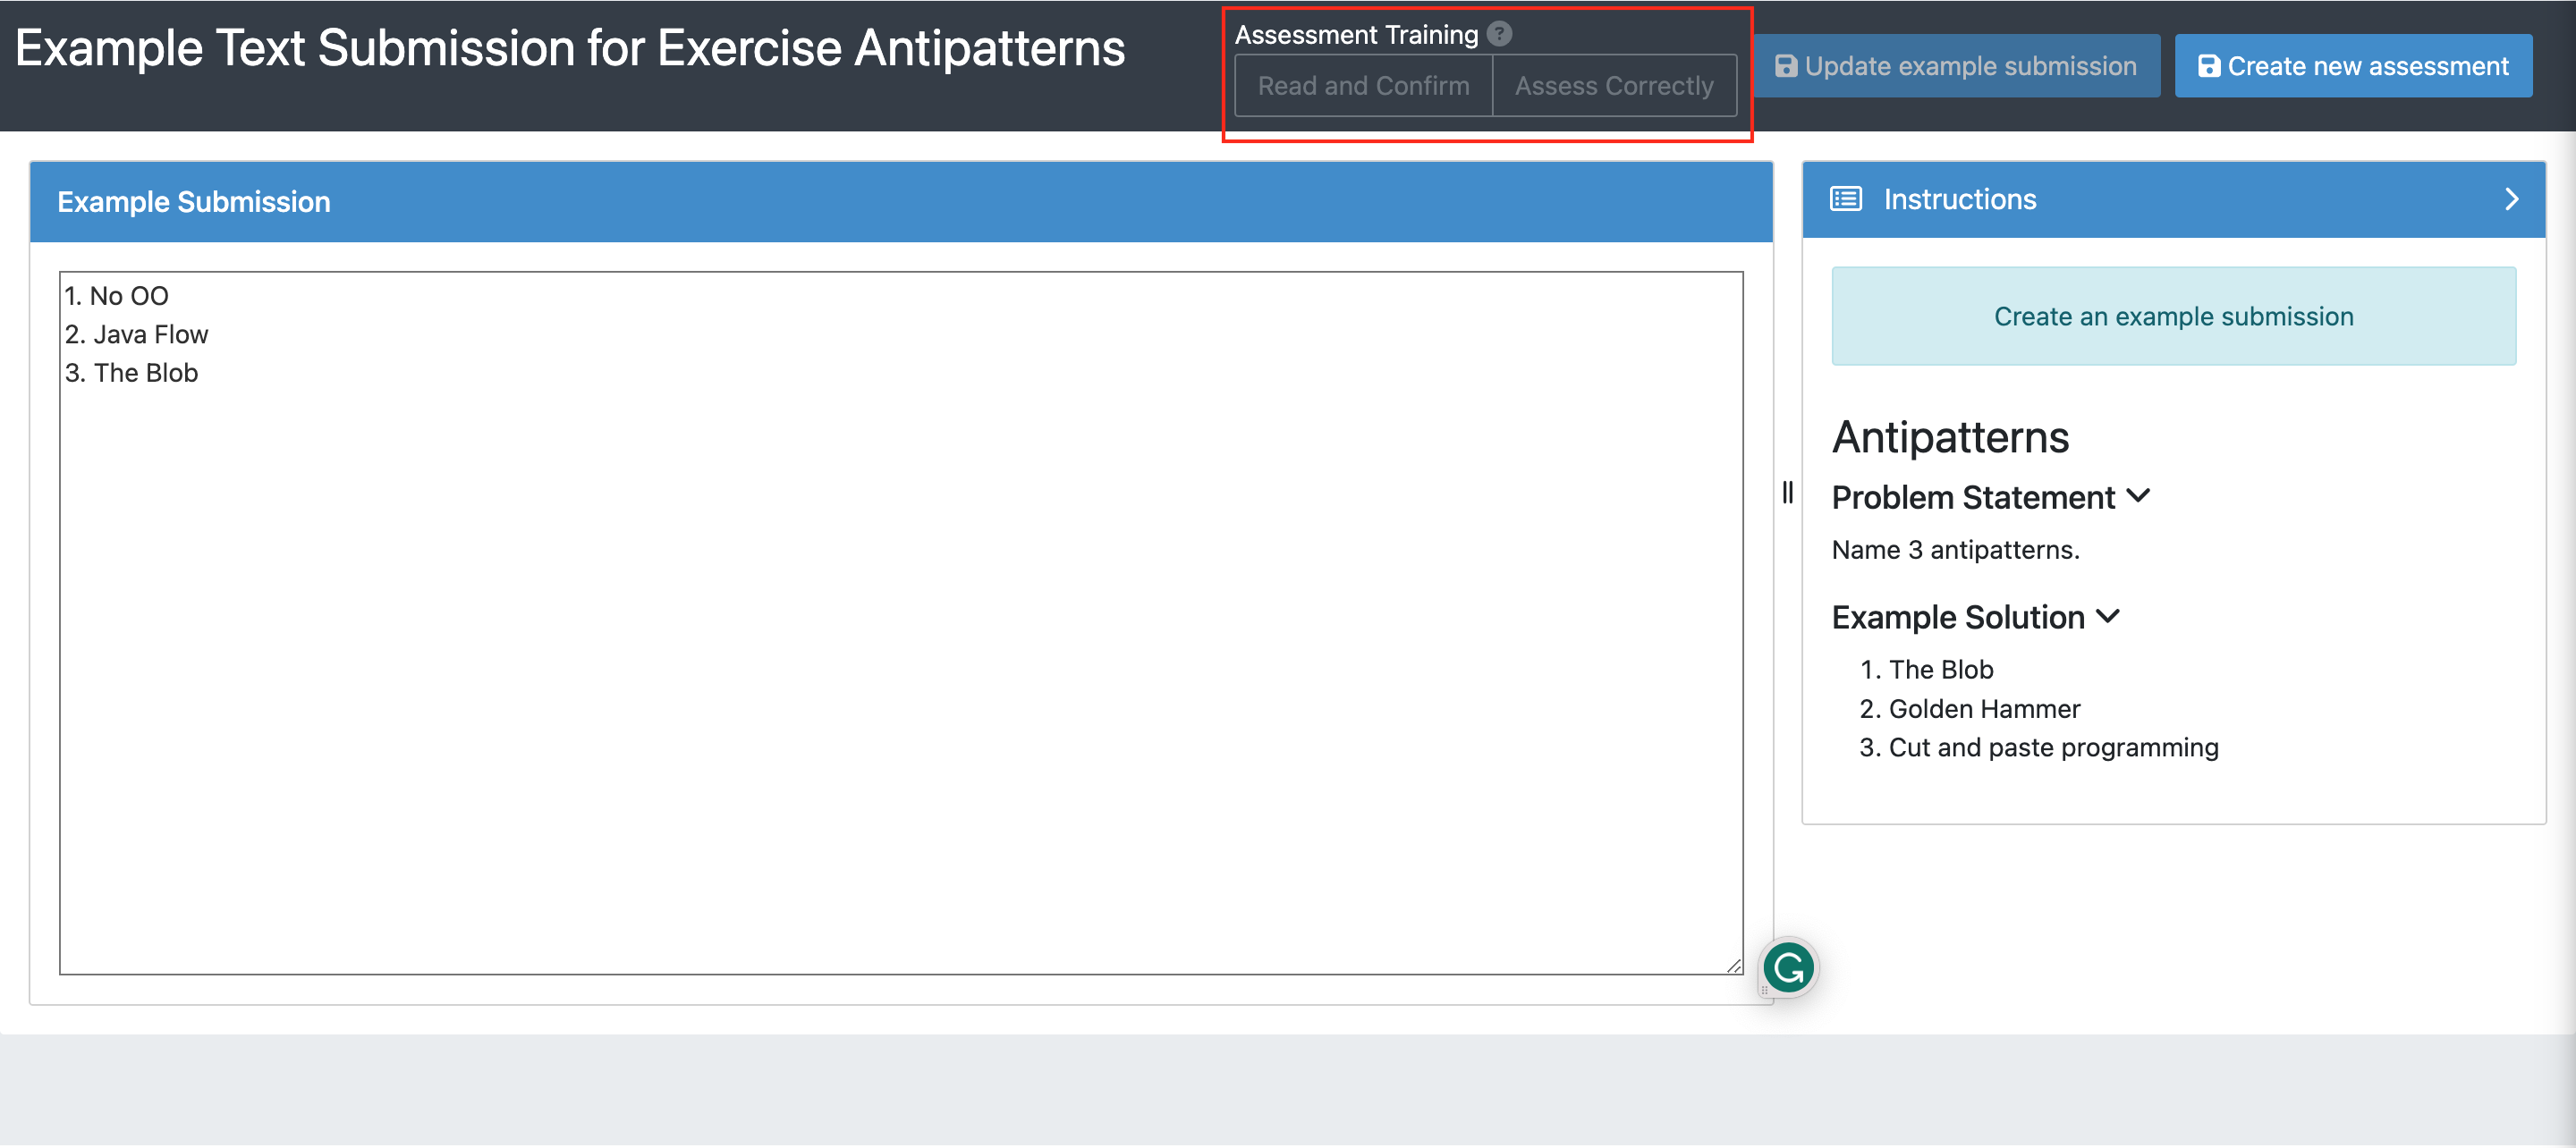Screen dimensions: 2576x1148
Task: Select the Read and Confirm training tab
Action: point(1363,84)
